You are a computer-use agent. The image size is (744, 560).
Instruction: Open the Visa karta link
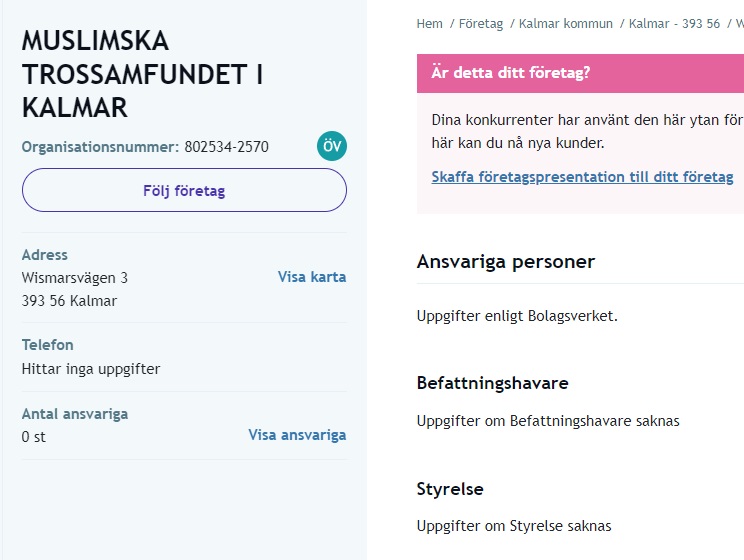[x=312, y=277]
